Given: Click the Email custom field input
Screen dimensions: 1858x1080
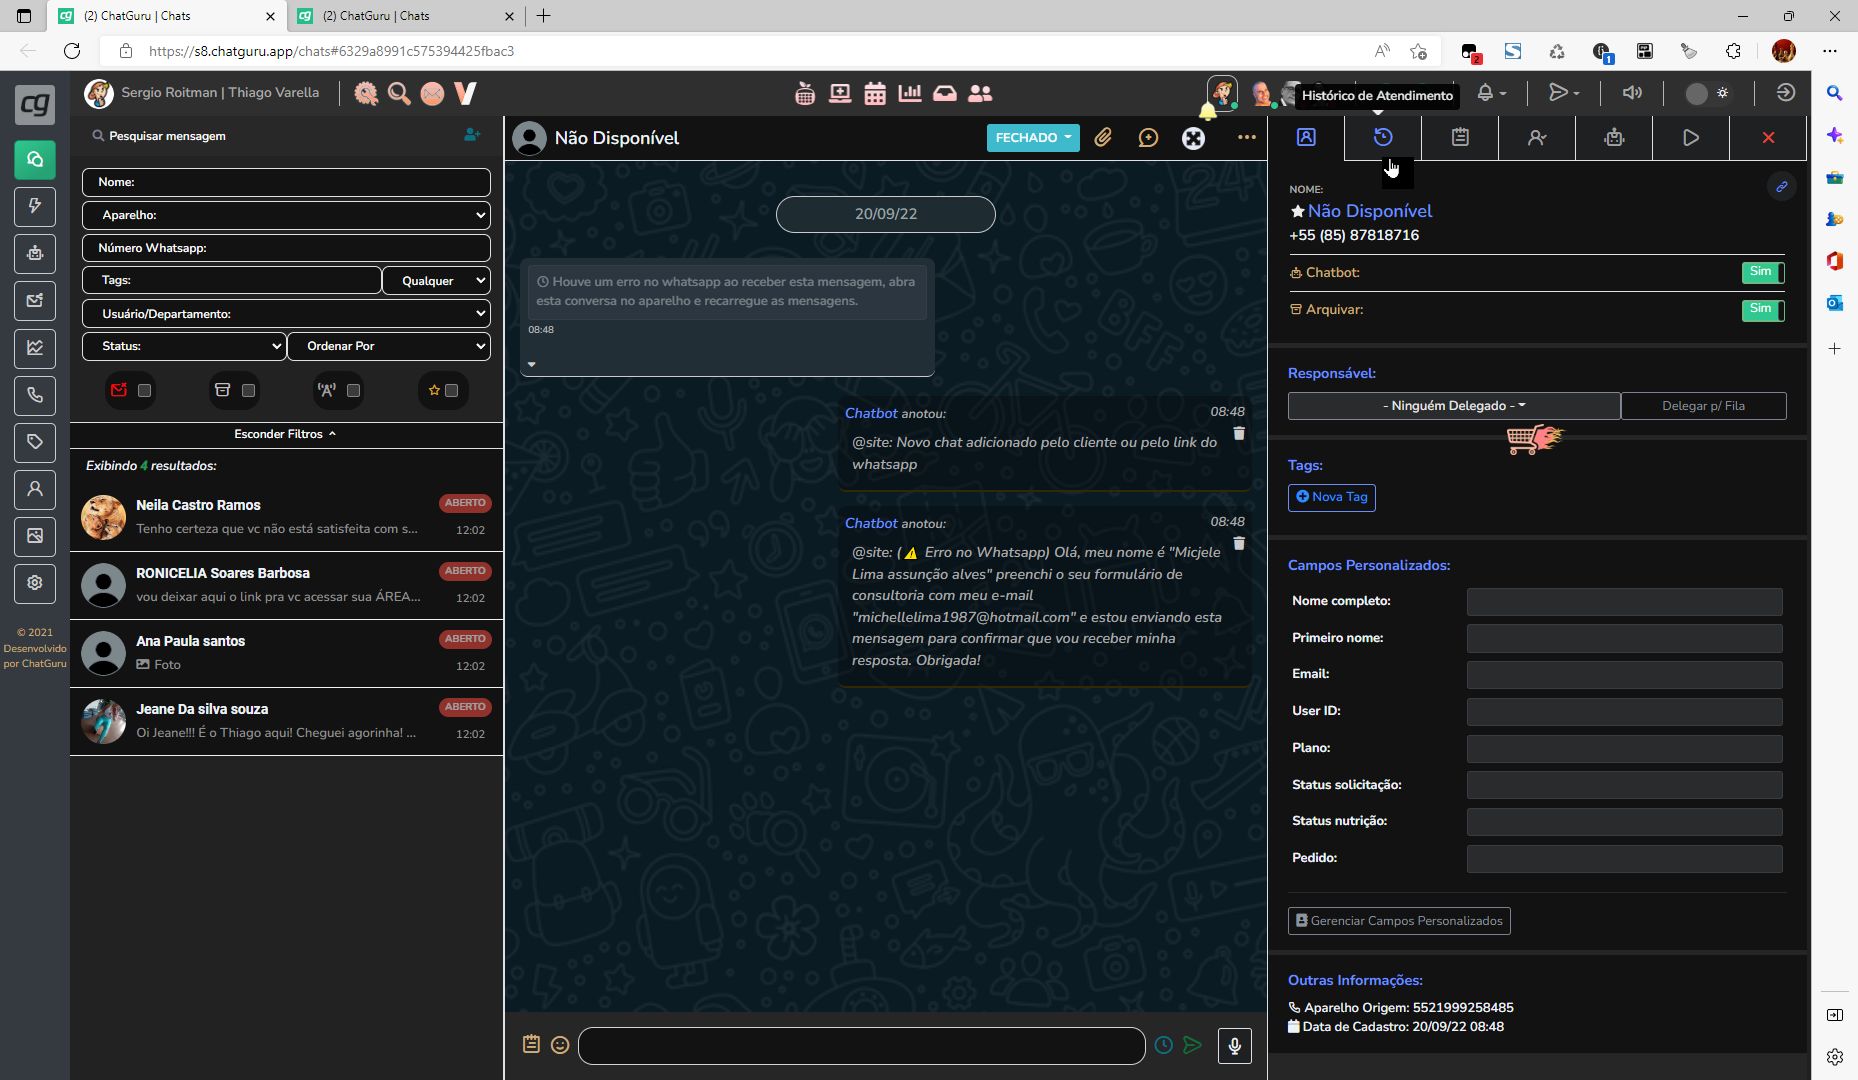Looking at the screenshot, I should [1624, 675].
